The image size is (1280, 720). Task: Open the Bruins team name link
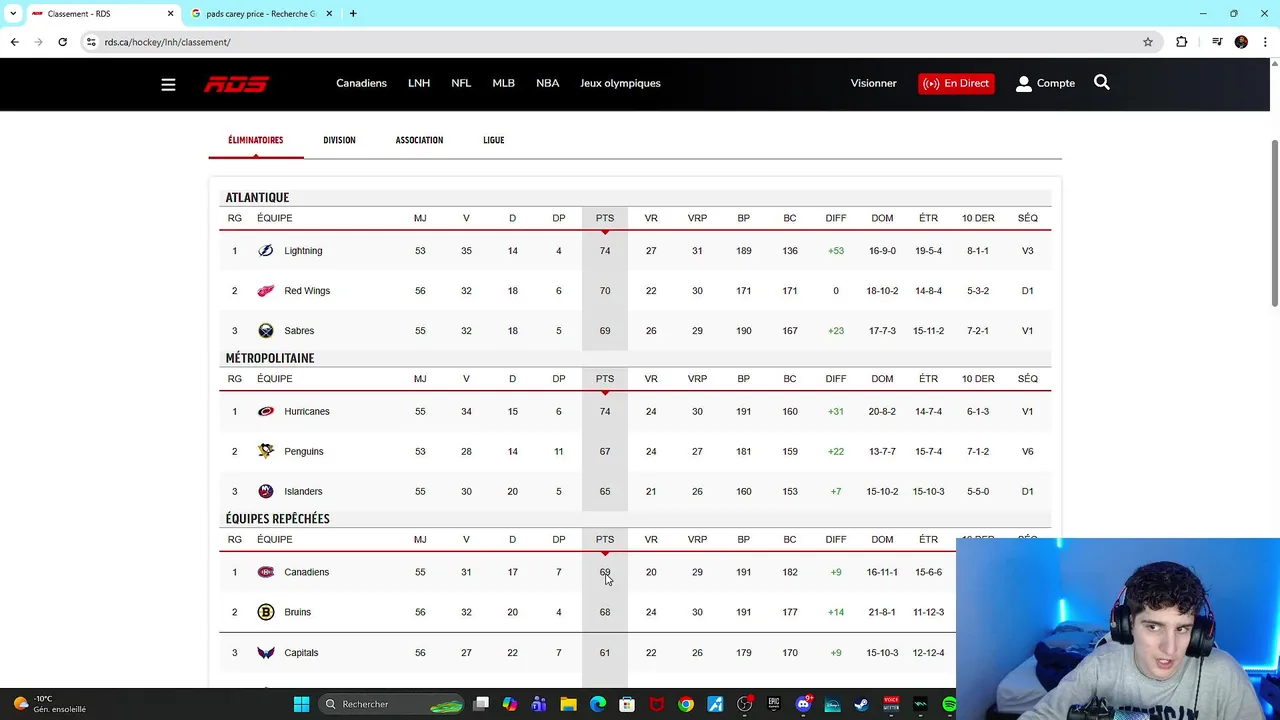(297, 612)
